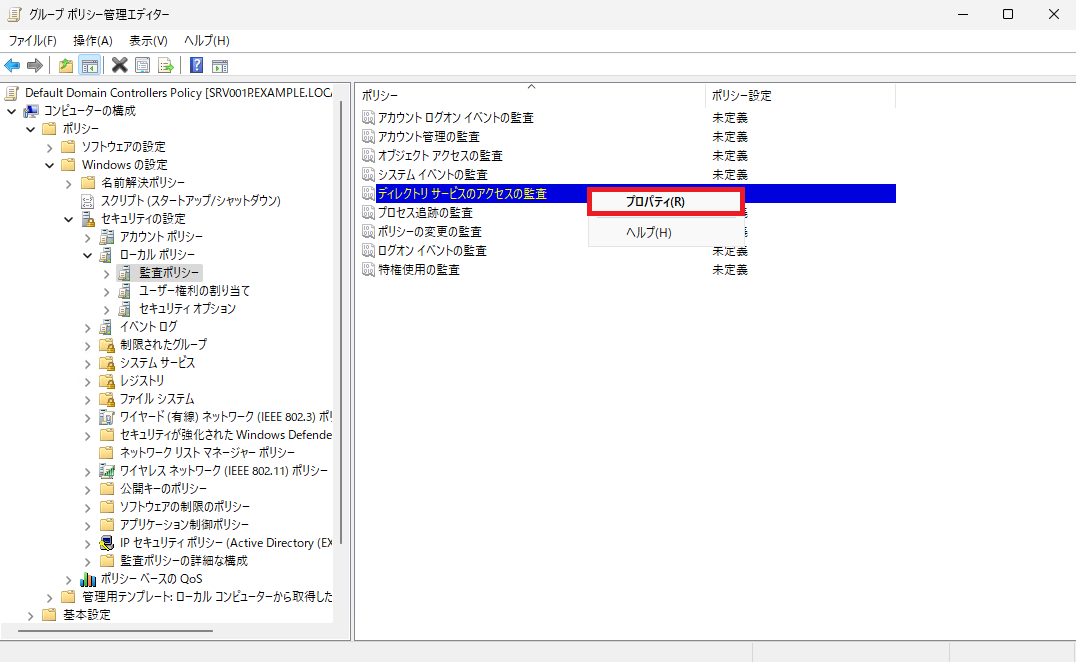Click the blue Help question mark icon

coord(196,65)
